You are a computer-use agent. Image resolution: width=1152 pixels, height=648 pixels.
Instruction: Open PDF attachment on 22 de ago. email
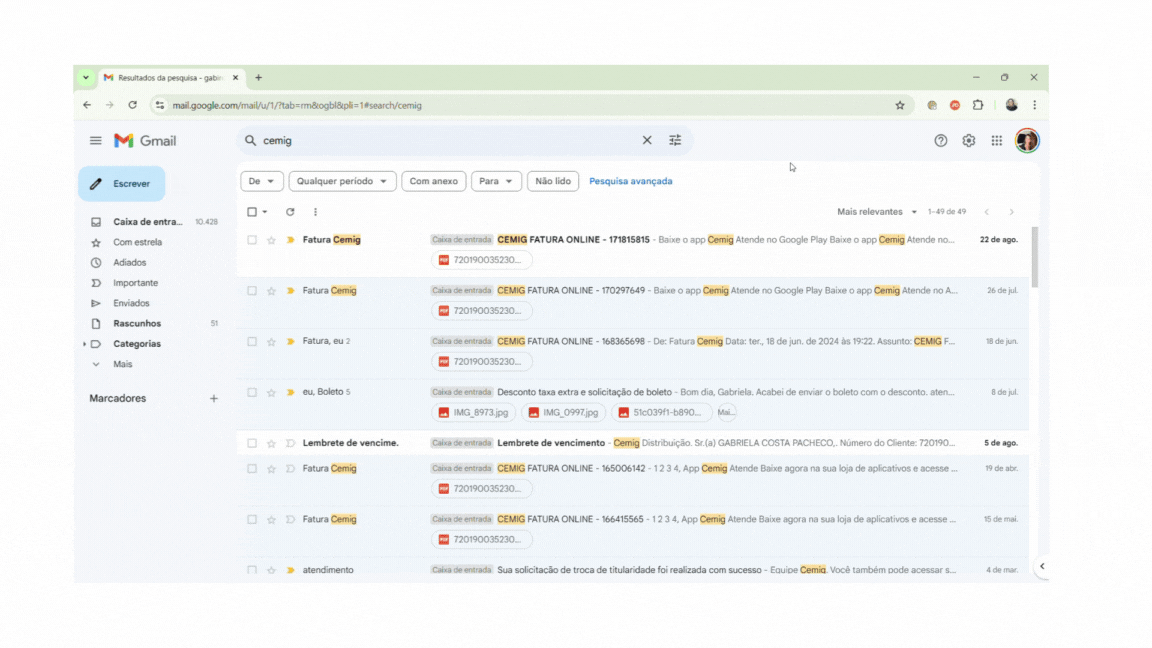pyautogui.click(x=481, y=260)
